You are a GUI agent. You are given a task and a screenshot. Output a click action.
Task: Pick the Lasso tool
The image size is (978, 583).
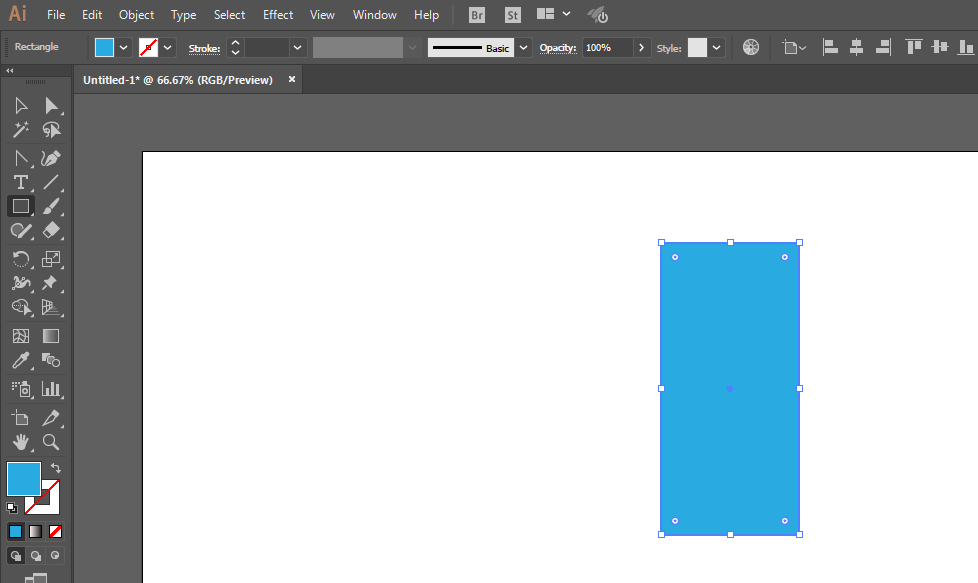coord(51,130)
